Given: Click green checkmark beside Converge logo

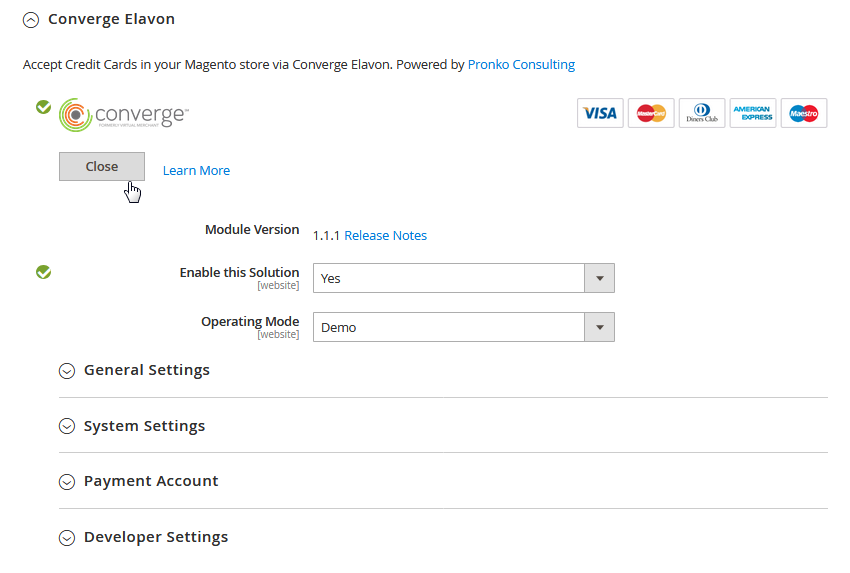Looking at the screenshot, I should [x=43, y=107].
